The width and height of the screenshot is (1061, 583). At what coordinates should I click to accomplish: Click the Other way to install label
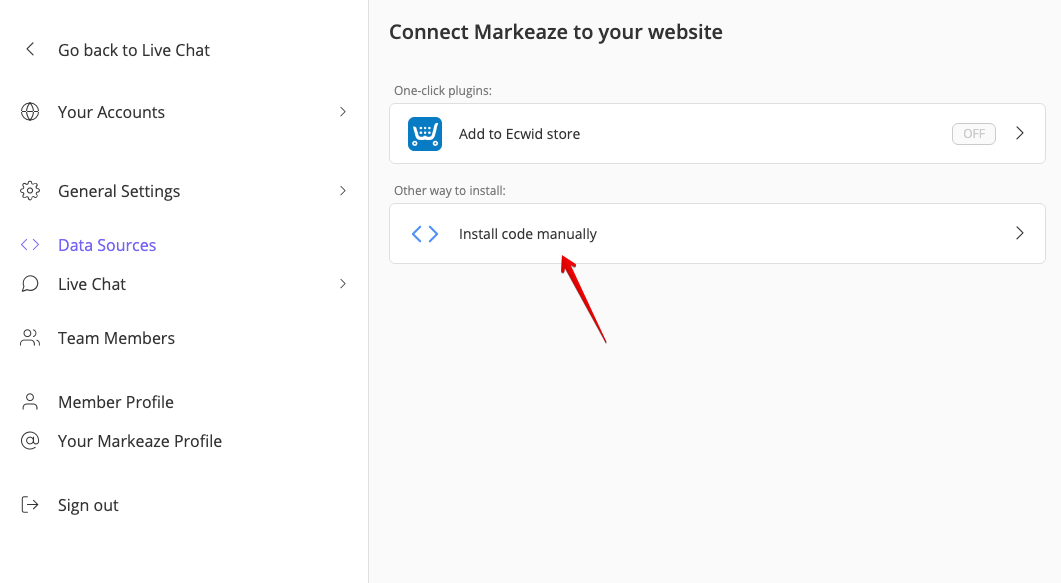(x=450, y=191)
